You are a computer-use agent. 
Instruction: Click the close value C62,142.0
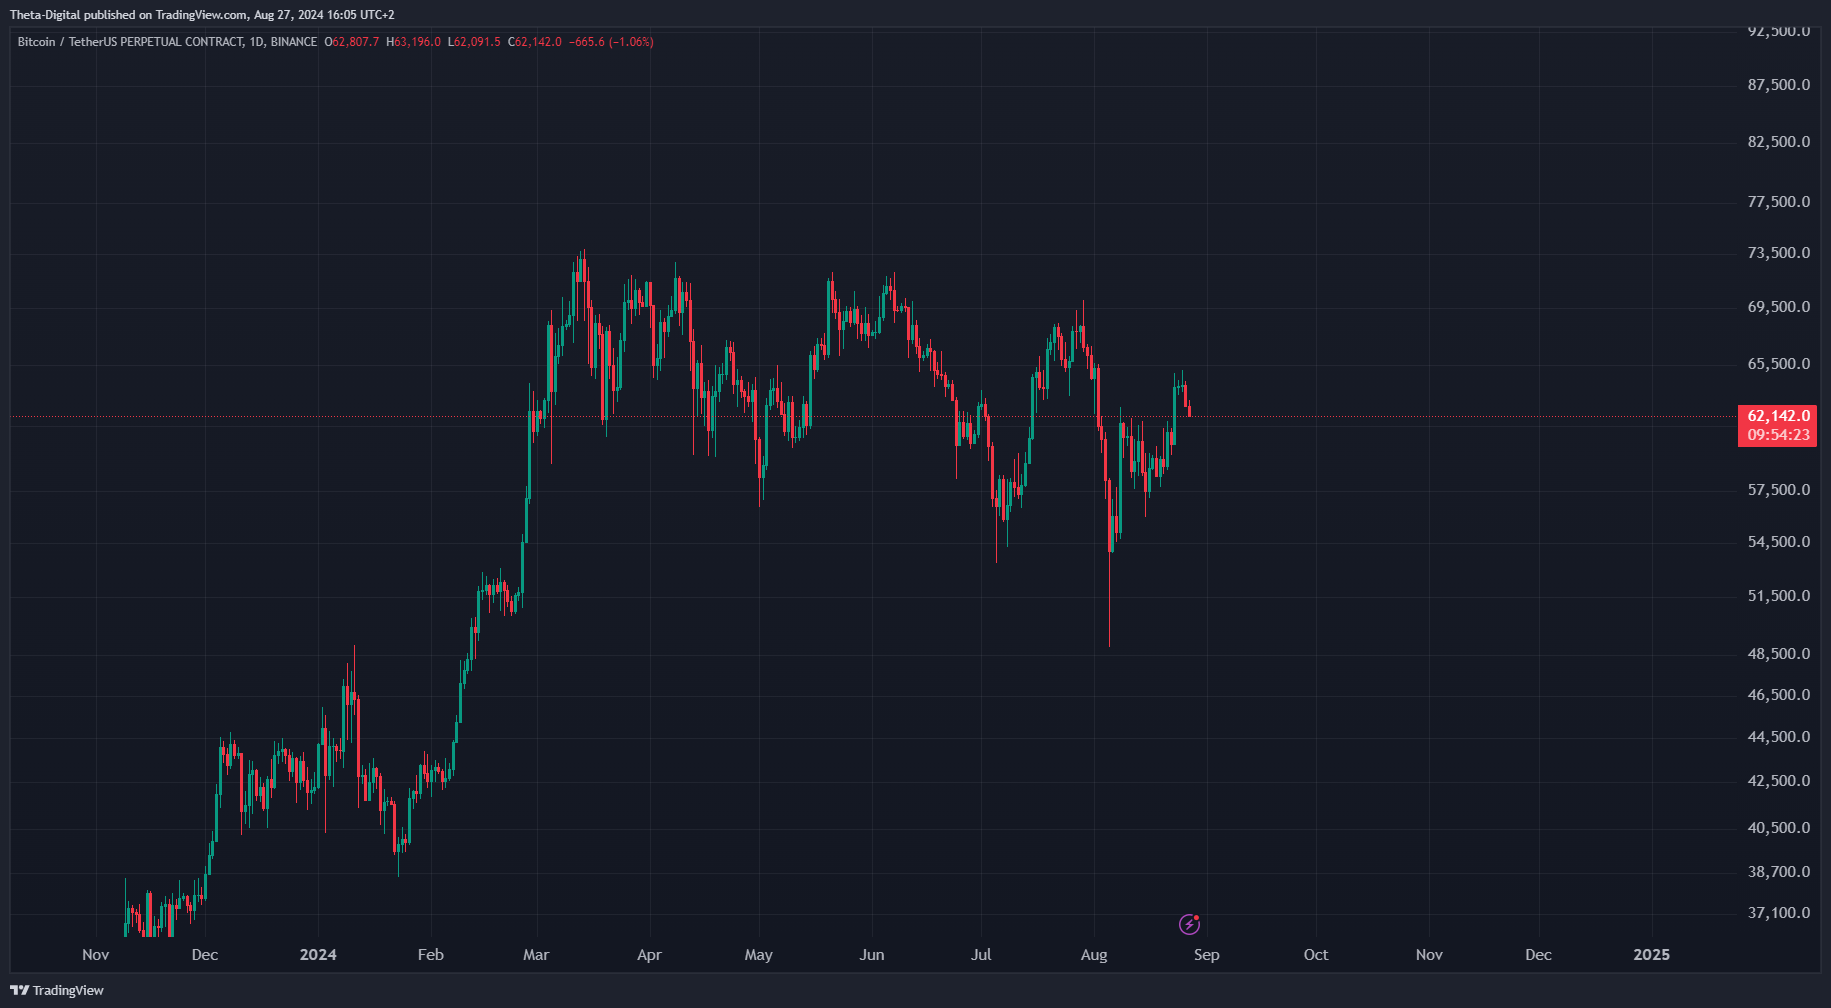(x=535, y=42)
